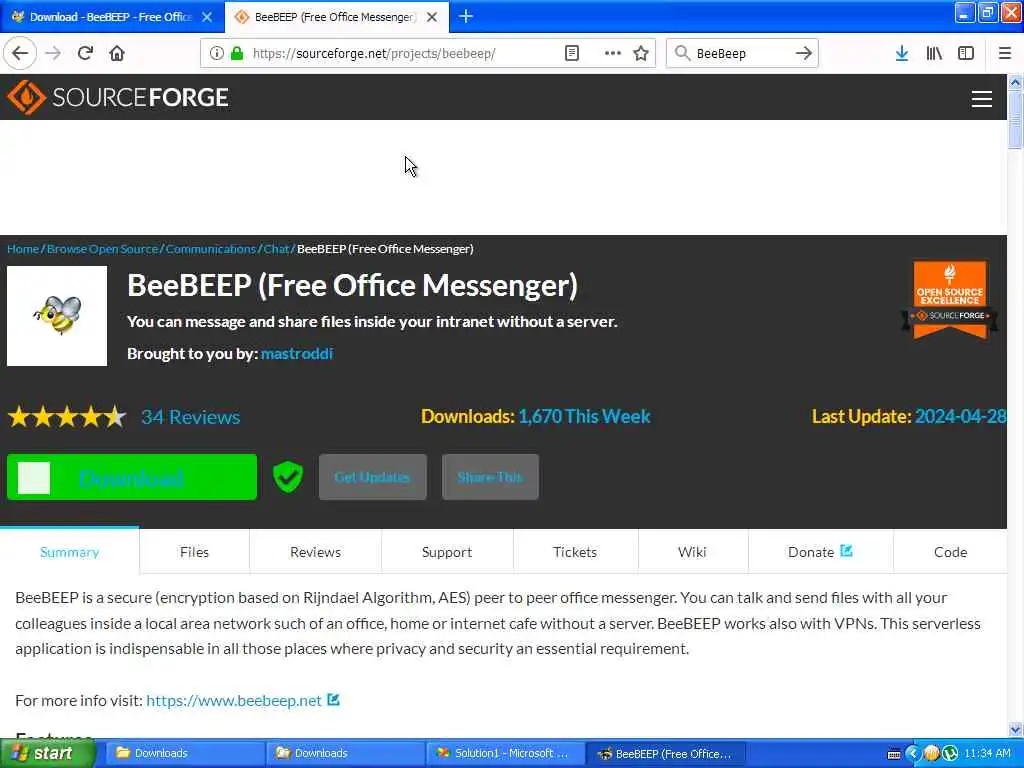Click the system tray clock

[x=987, y=753]
